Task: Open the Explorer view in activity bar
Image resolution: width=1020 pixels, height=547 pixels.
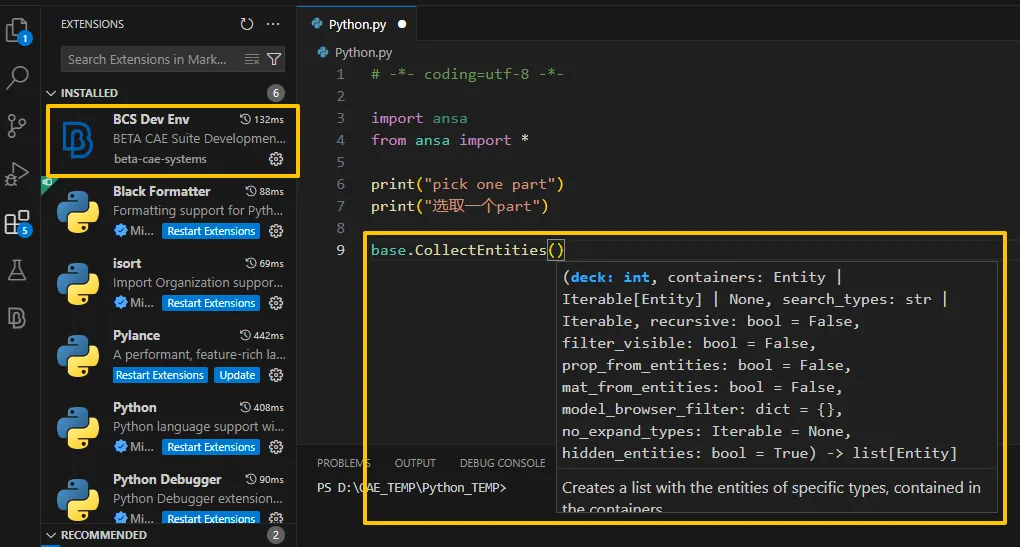Action: (x=17, y=30)
